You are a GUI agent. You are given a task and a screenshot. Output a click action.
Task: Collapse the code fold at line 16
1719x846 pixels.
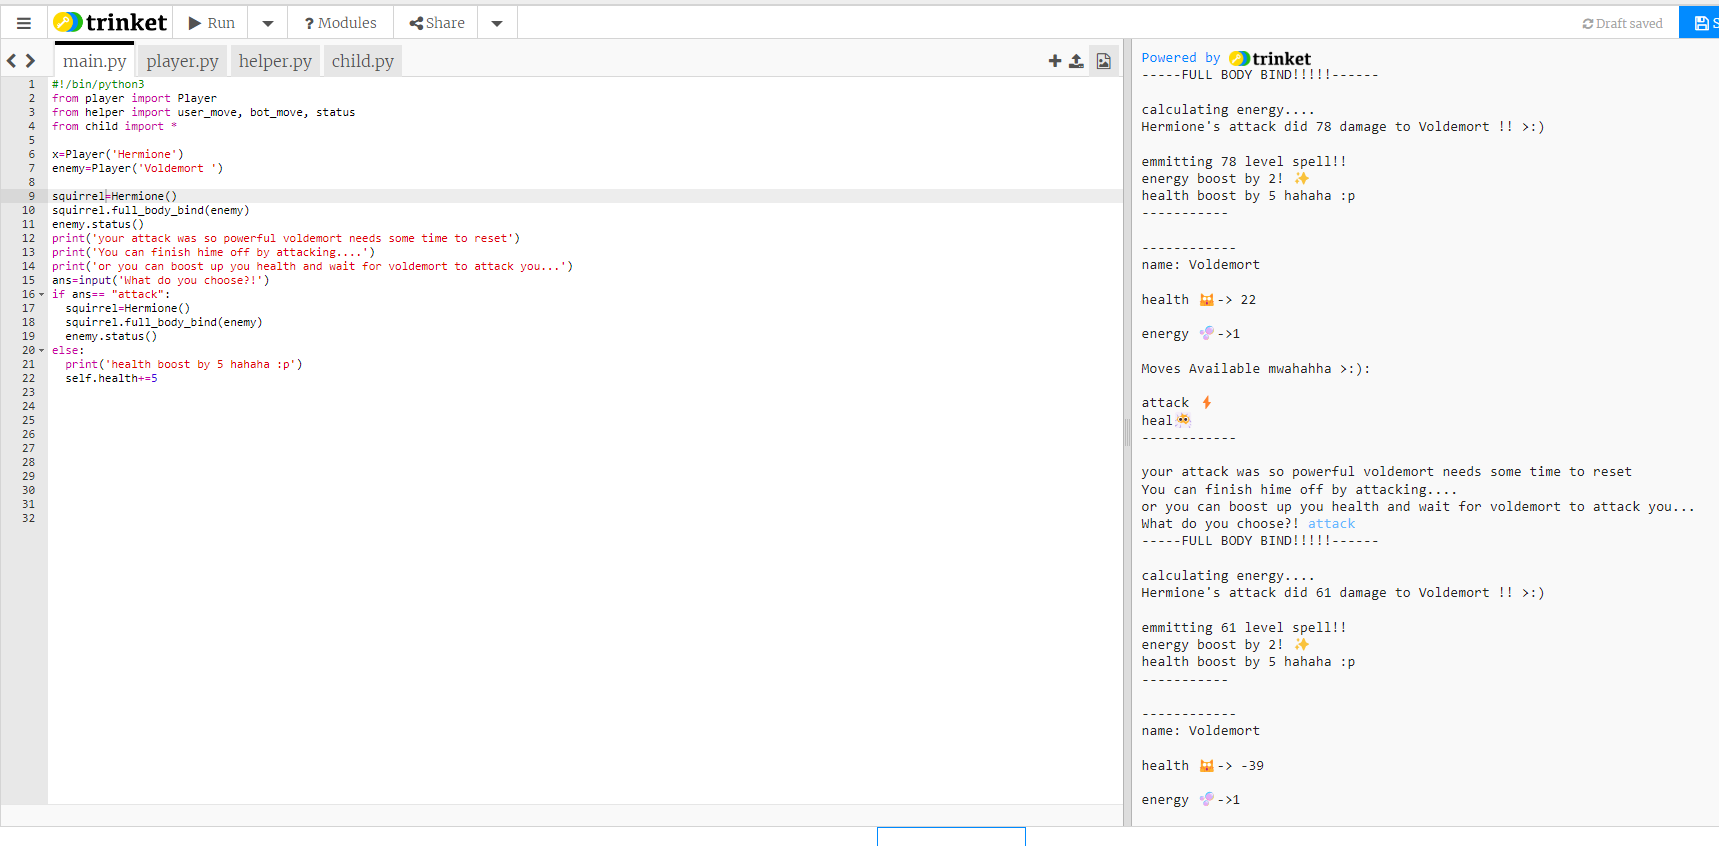[x=41, y=295]
